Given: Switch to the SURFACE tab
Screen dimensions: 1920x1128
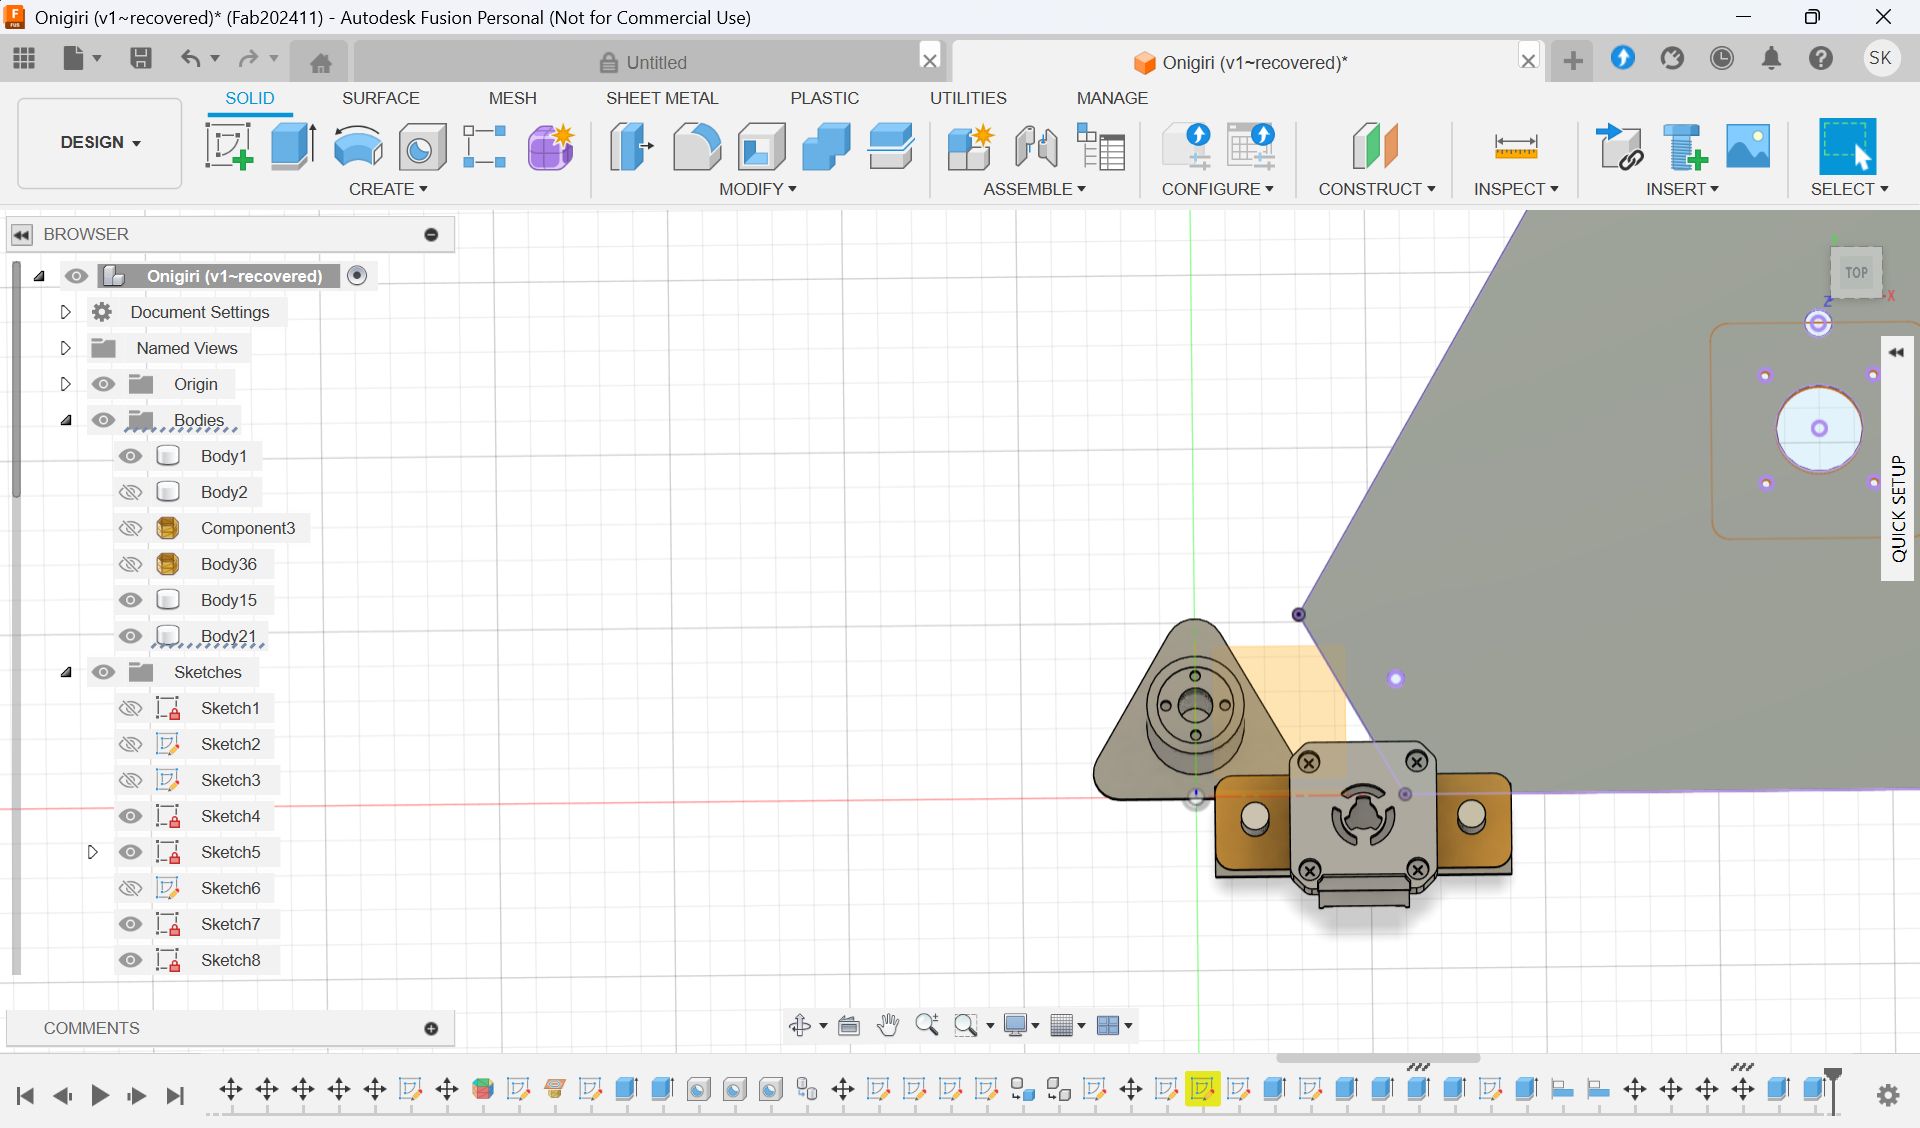Looking at the screenshot, I should (x=380, y=98).
